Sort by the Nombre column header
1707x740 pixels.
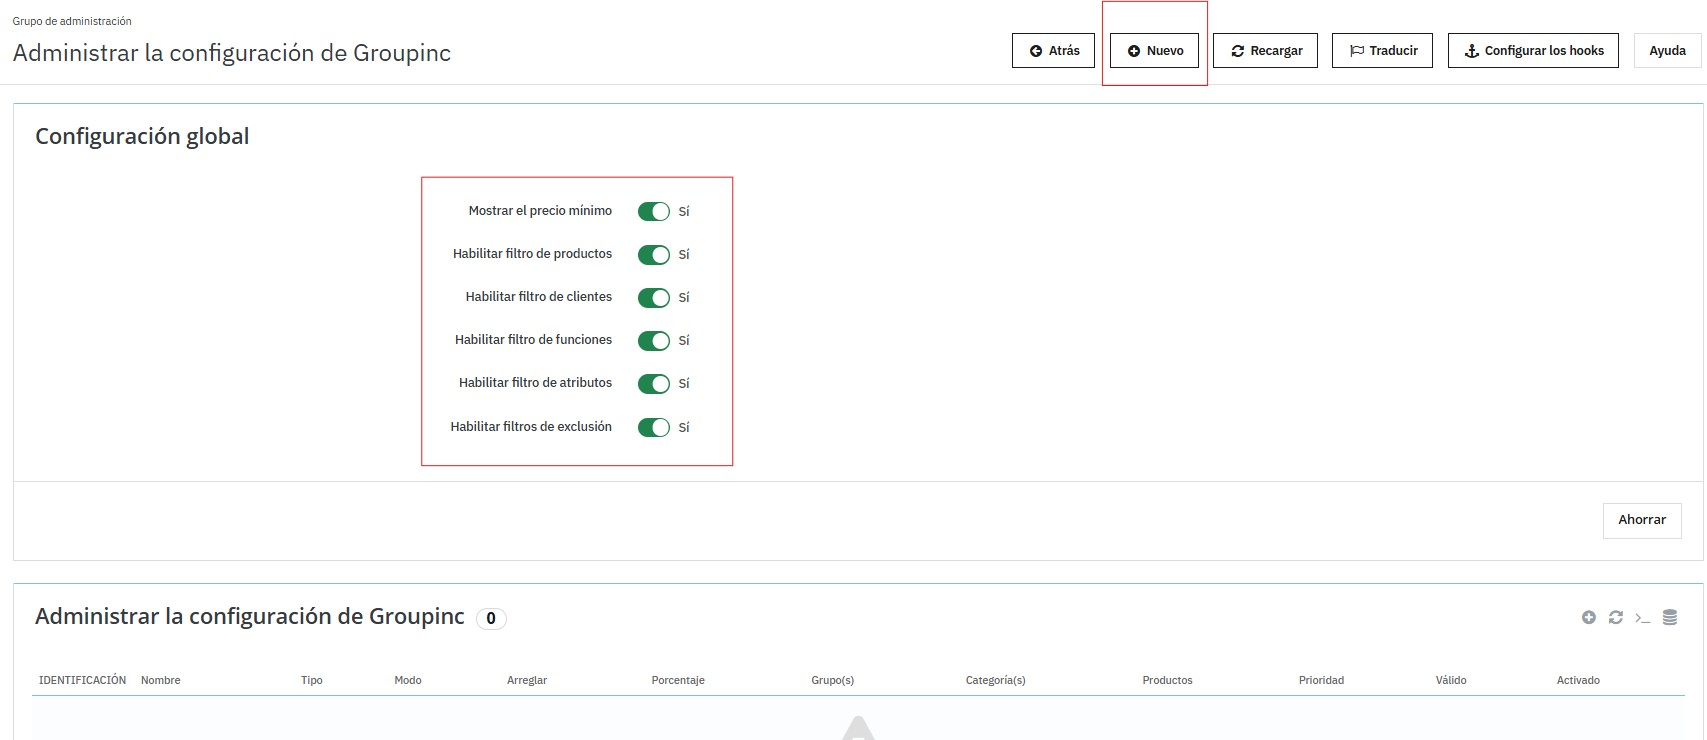(x=161, y=680)
